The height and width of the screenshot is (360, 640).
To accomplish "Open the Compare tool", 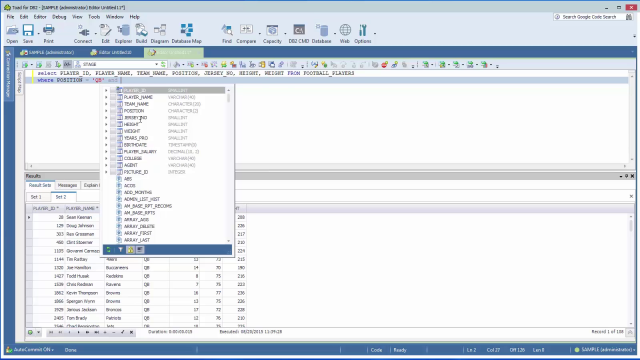I will click(x=246, y=33).
